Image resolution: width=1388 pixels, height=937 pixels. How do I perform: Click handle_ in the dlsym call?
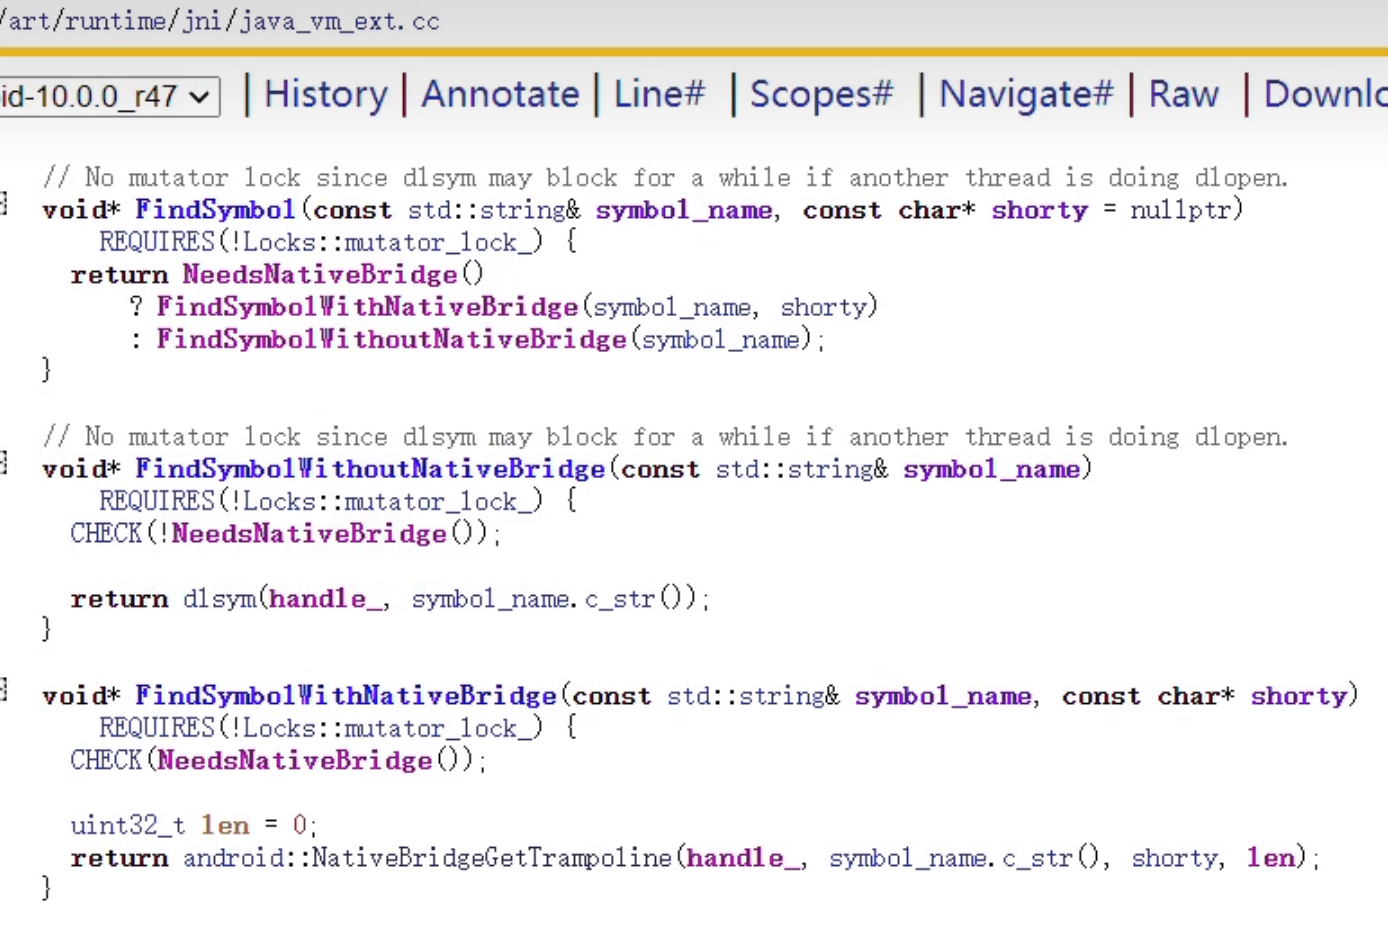[326, 599]
